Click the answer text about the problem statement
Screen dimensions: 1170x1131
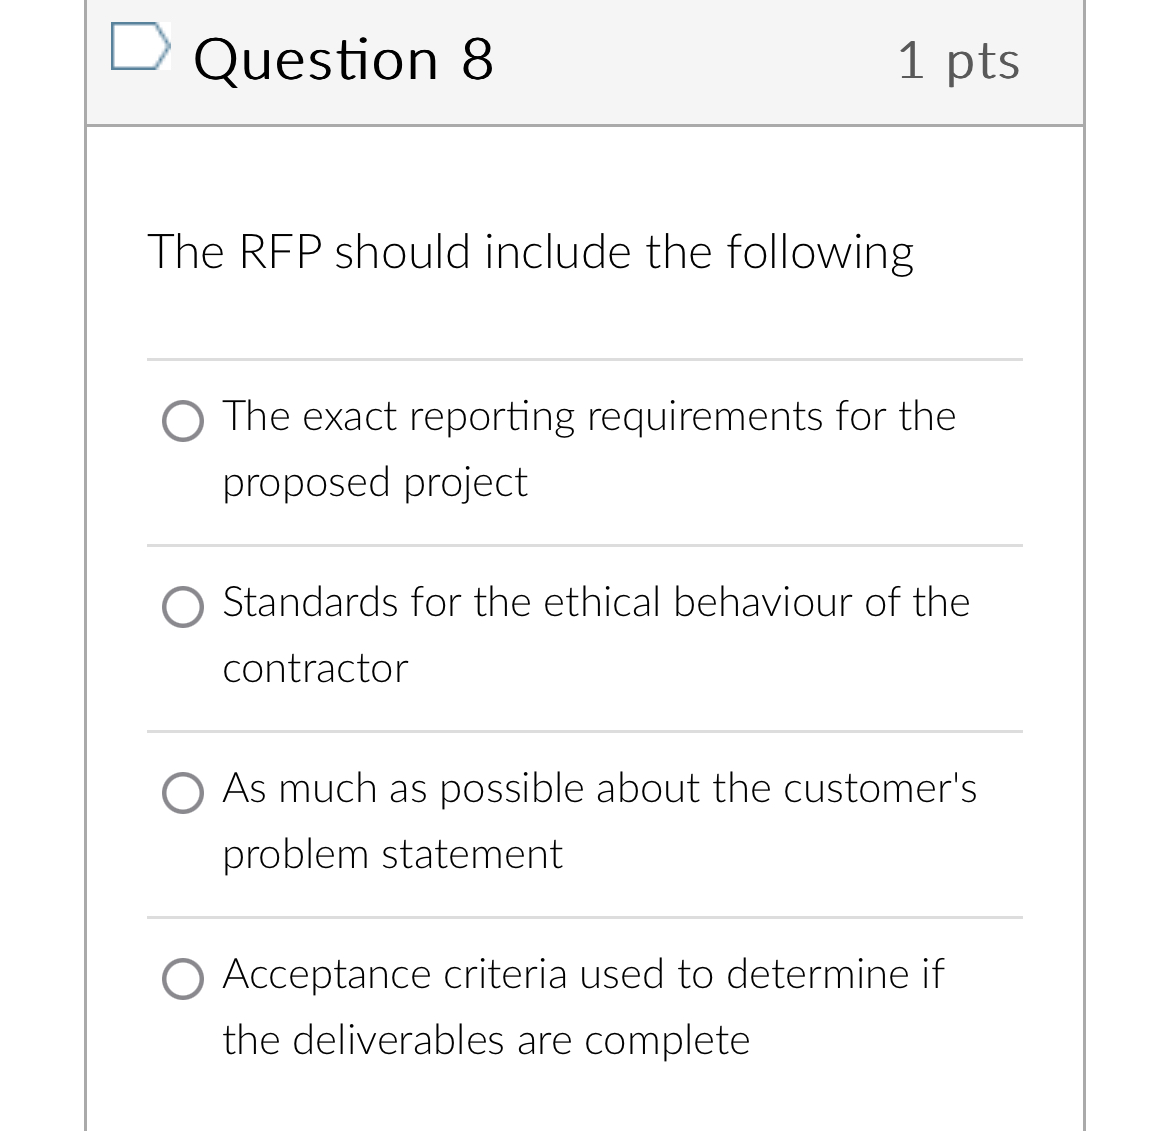(x=599, y=790)
